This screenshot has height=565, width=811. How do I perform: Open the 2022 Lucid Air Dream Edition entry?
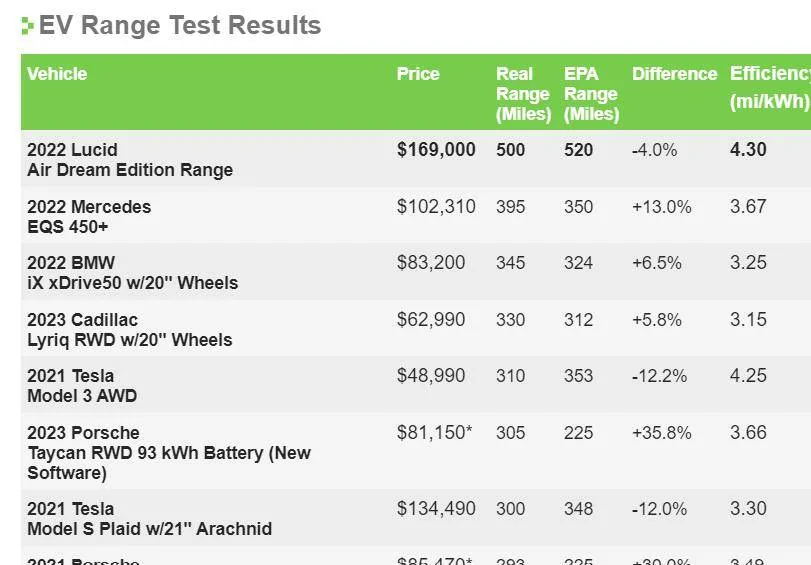point(130,160)
